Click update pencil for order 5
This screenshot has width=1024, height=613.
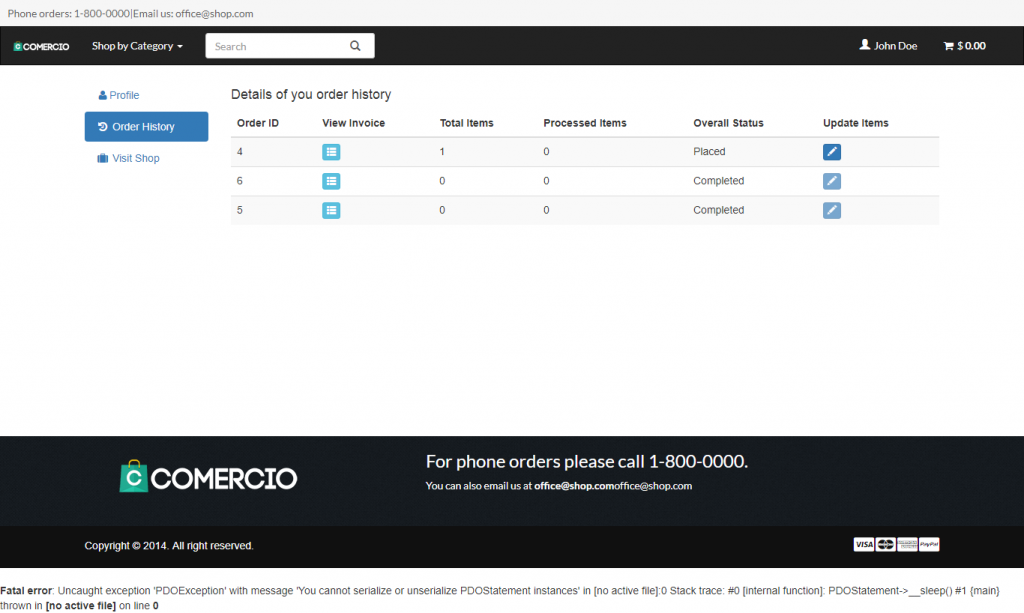tap(832, 210)
